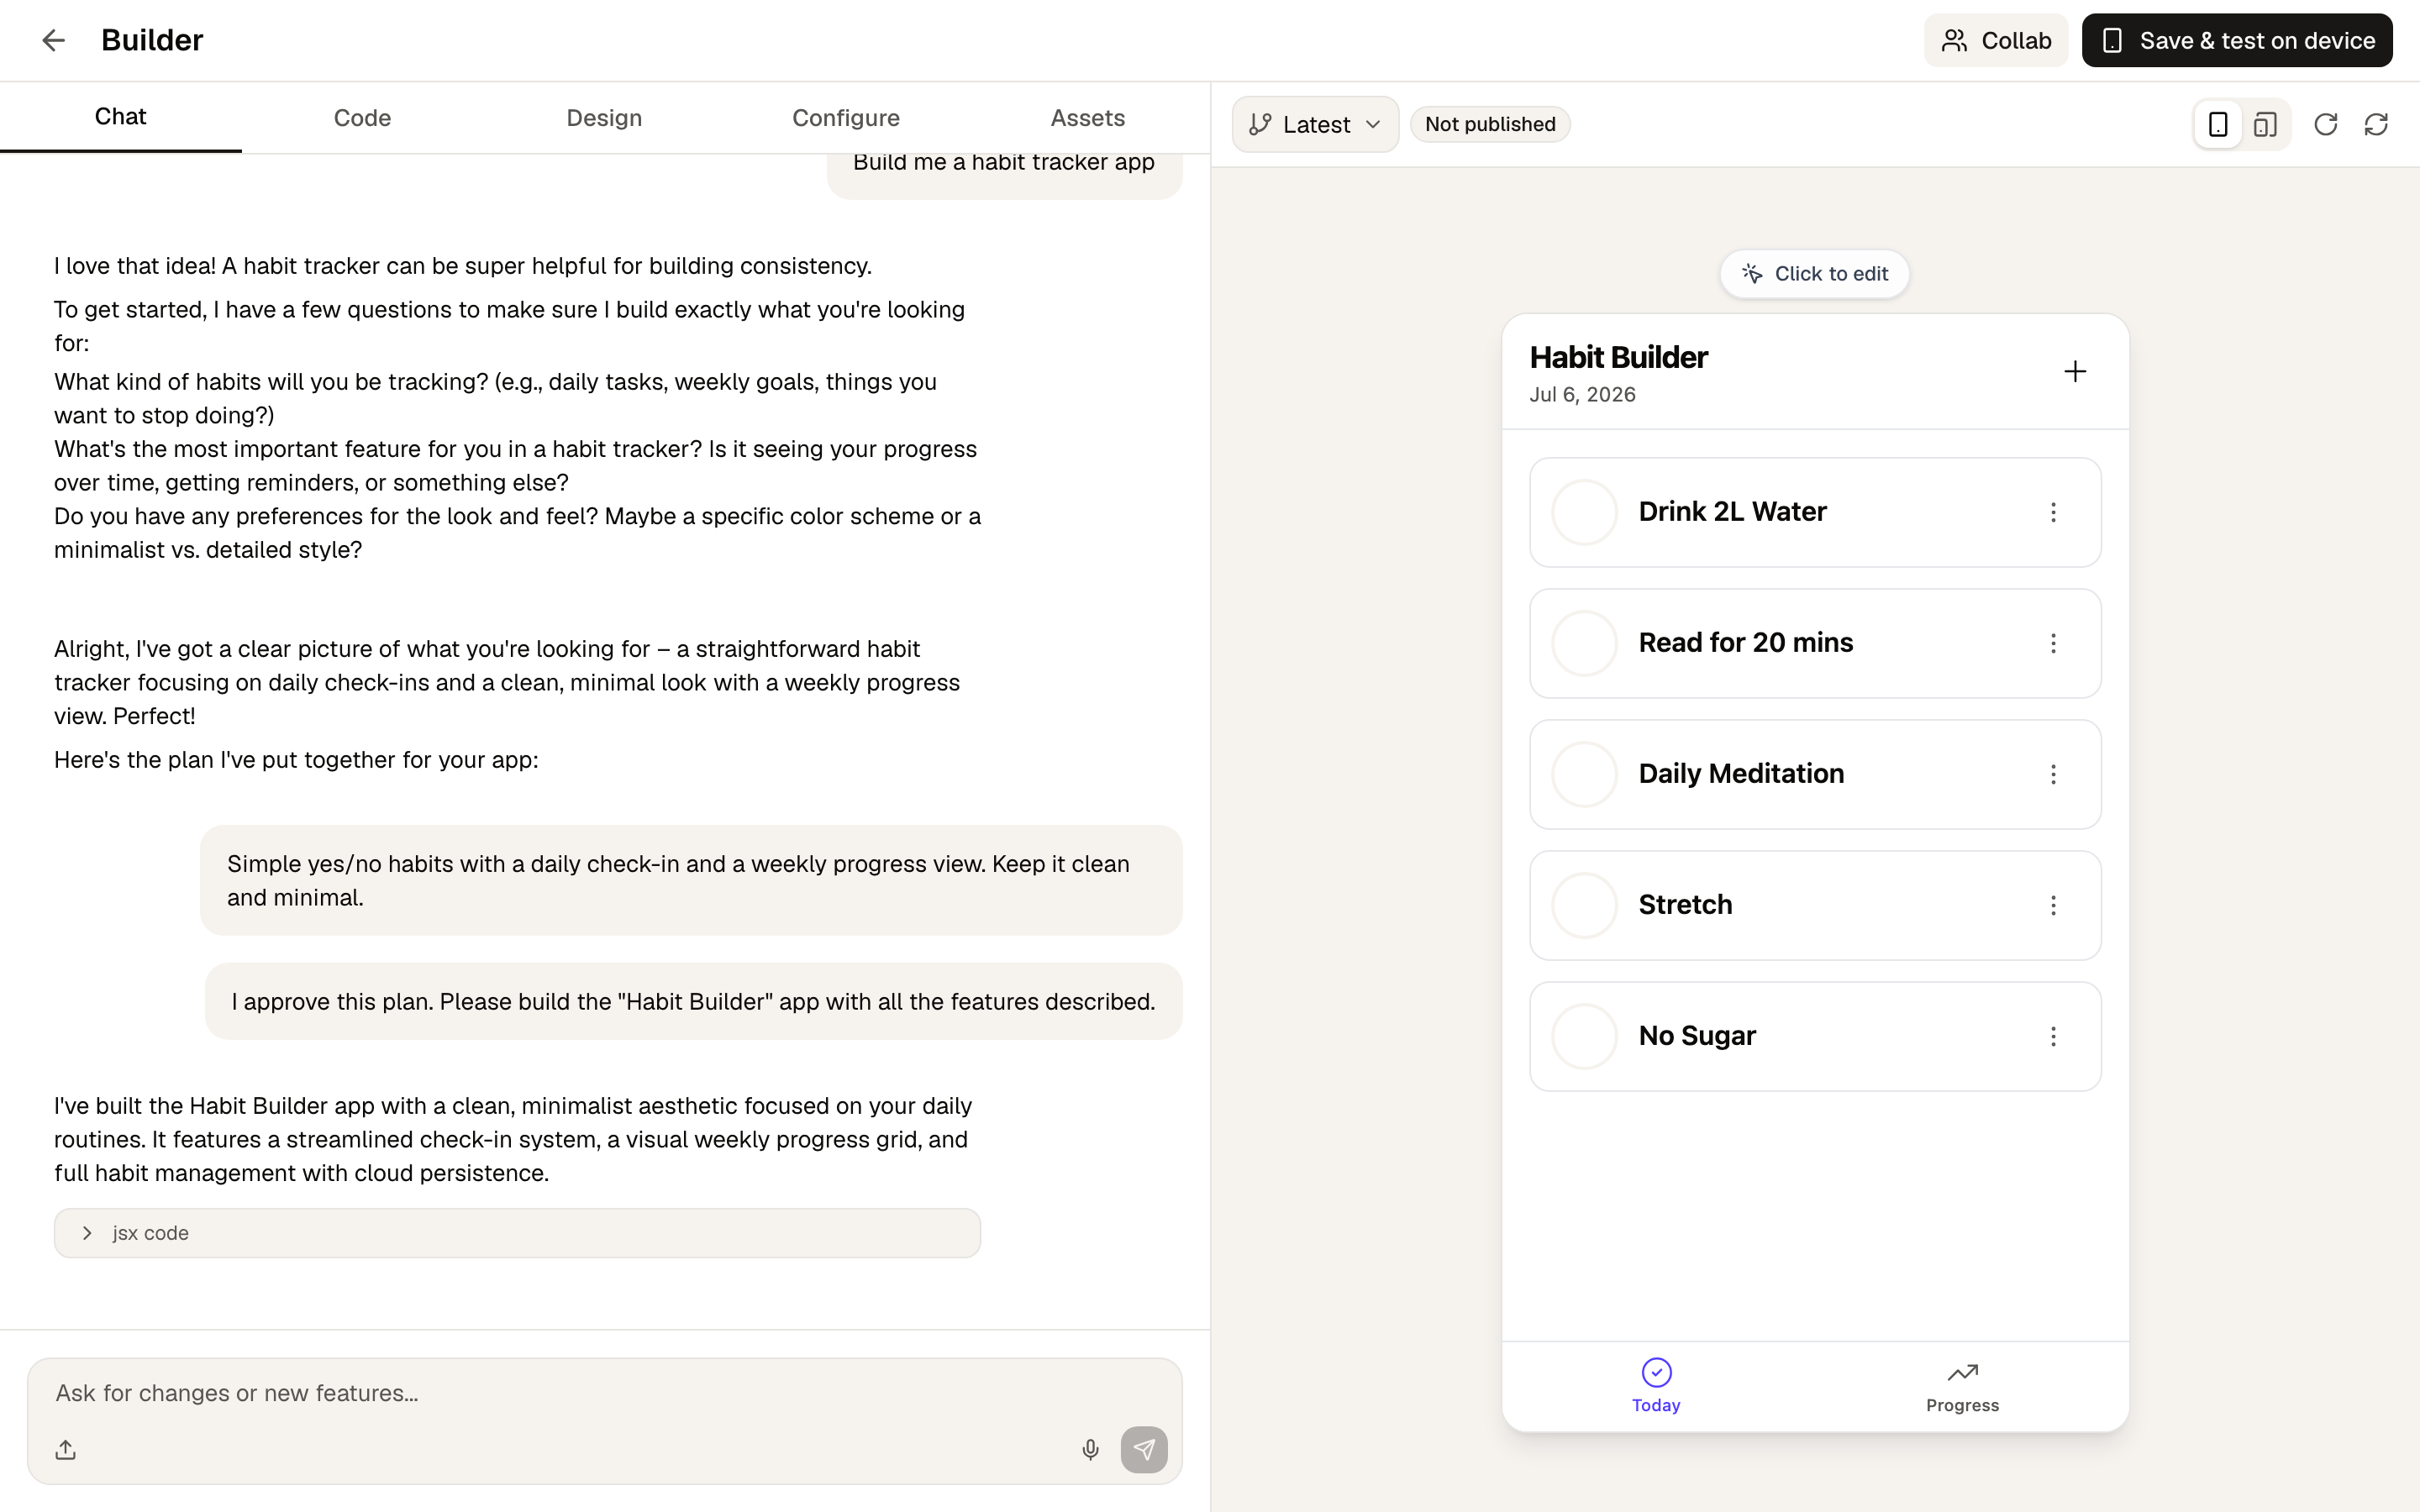Click the Builder page title
2420x1512 pixels.
(152, 40)
